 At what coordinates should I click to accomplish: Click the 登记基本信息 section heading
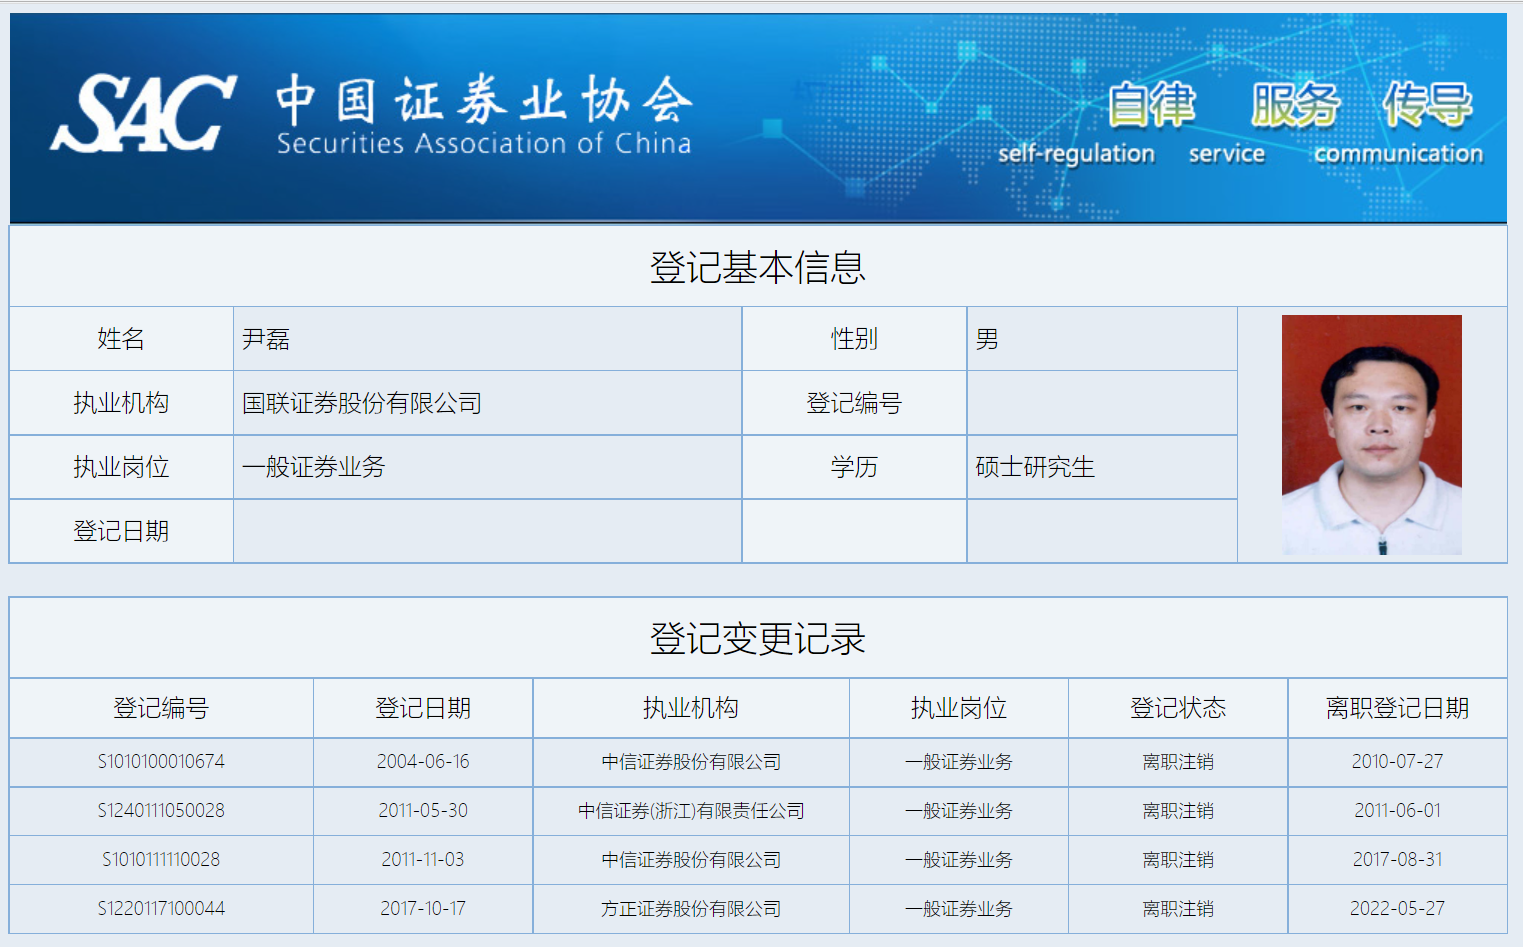[758, 267]
